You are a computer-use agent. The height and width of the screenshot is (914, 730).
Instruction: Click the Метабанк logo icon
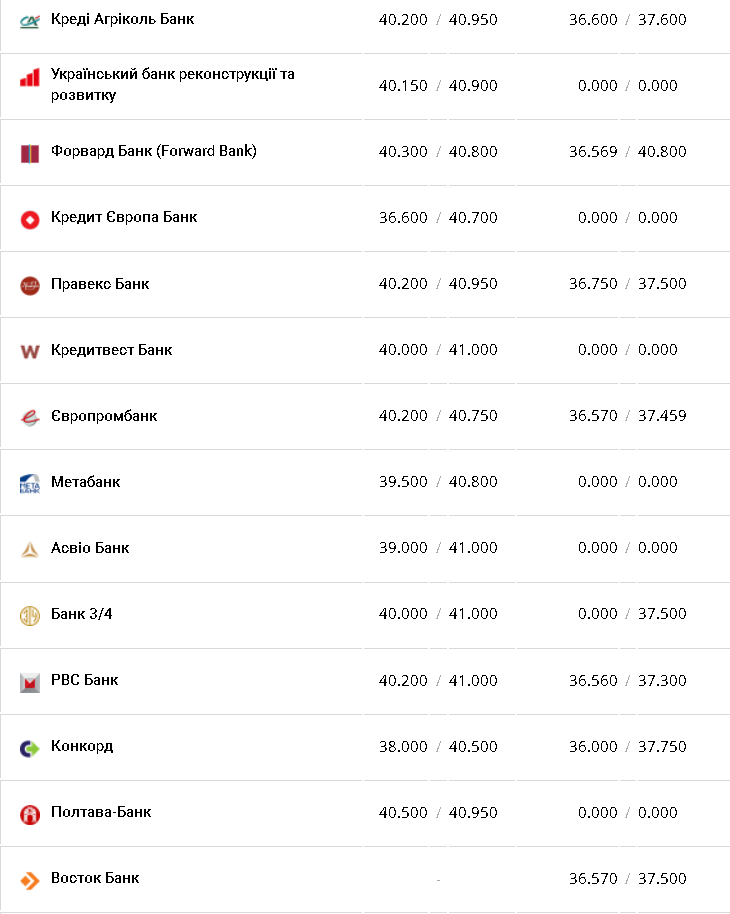coord(29,484)
